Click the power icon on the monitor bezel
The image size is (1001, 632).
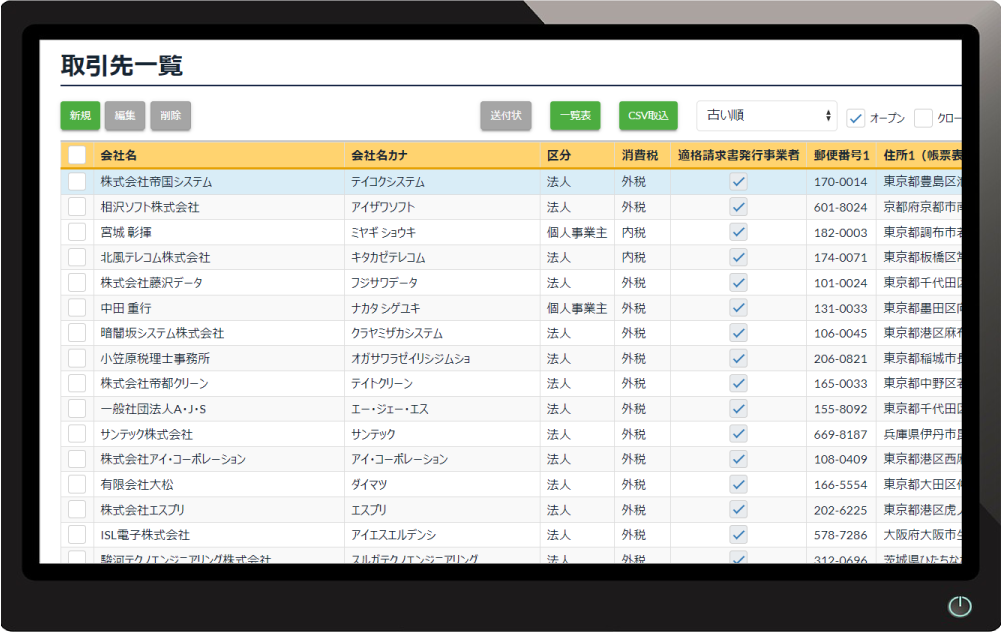point(959,606)
